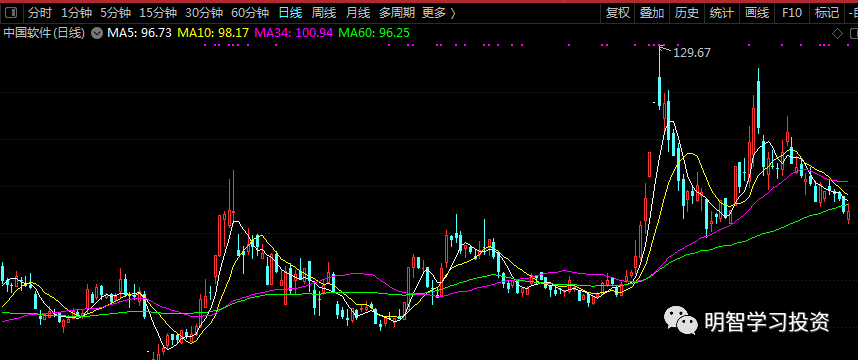Select the 1分钟 period
The image size is (858, 360).
click(76, 13)
